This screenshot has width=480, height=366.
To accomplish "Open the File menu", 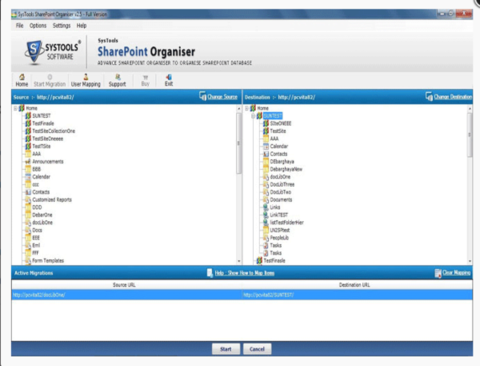I will click(x=20, y=26).
